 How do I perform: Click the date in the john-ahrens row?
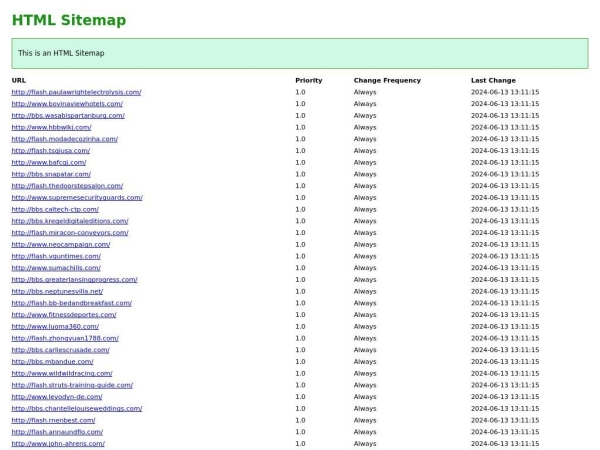505,444
